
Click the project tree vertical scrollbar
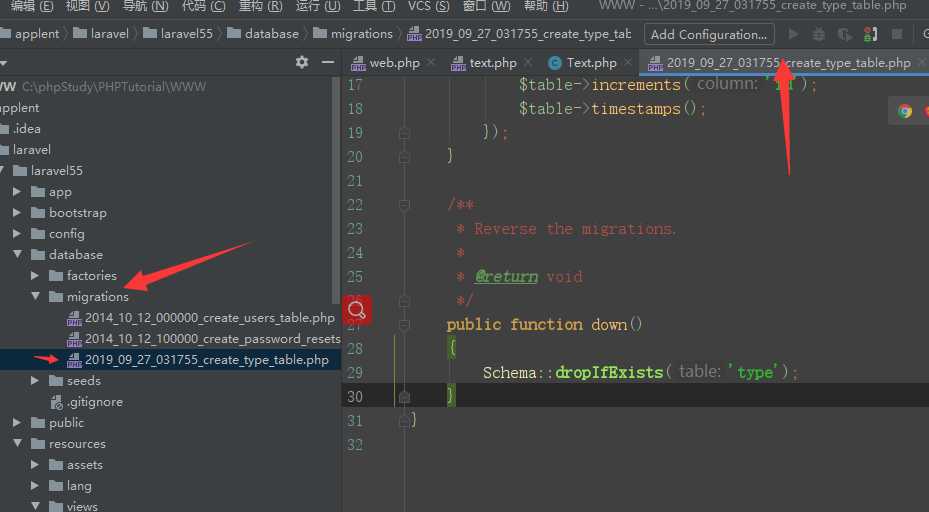click(x=336, y=190)
